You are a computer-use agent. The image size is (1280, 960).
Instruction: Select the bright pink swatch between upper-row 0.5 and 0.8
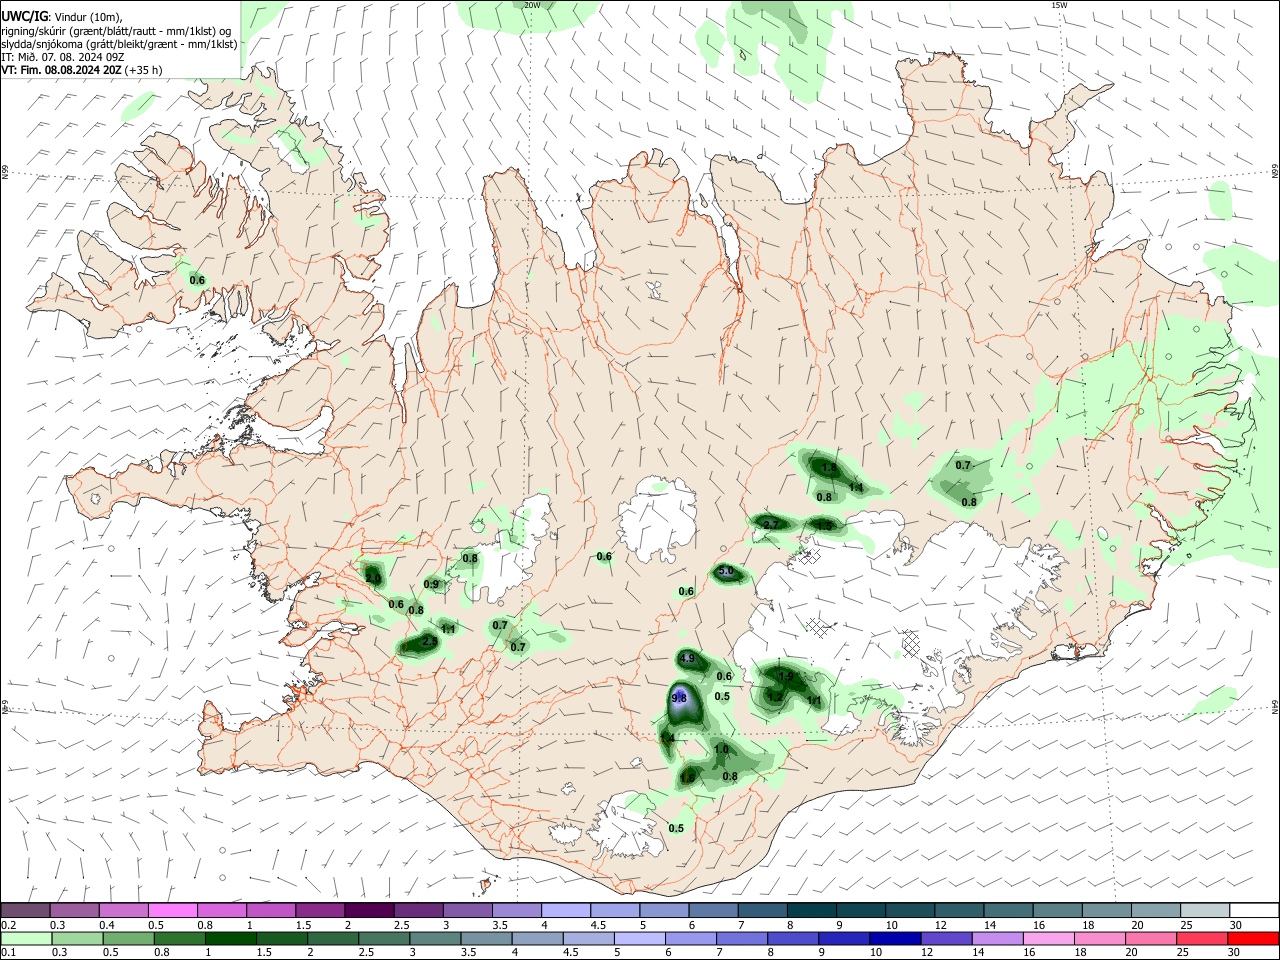(172, 910)
